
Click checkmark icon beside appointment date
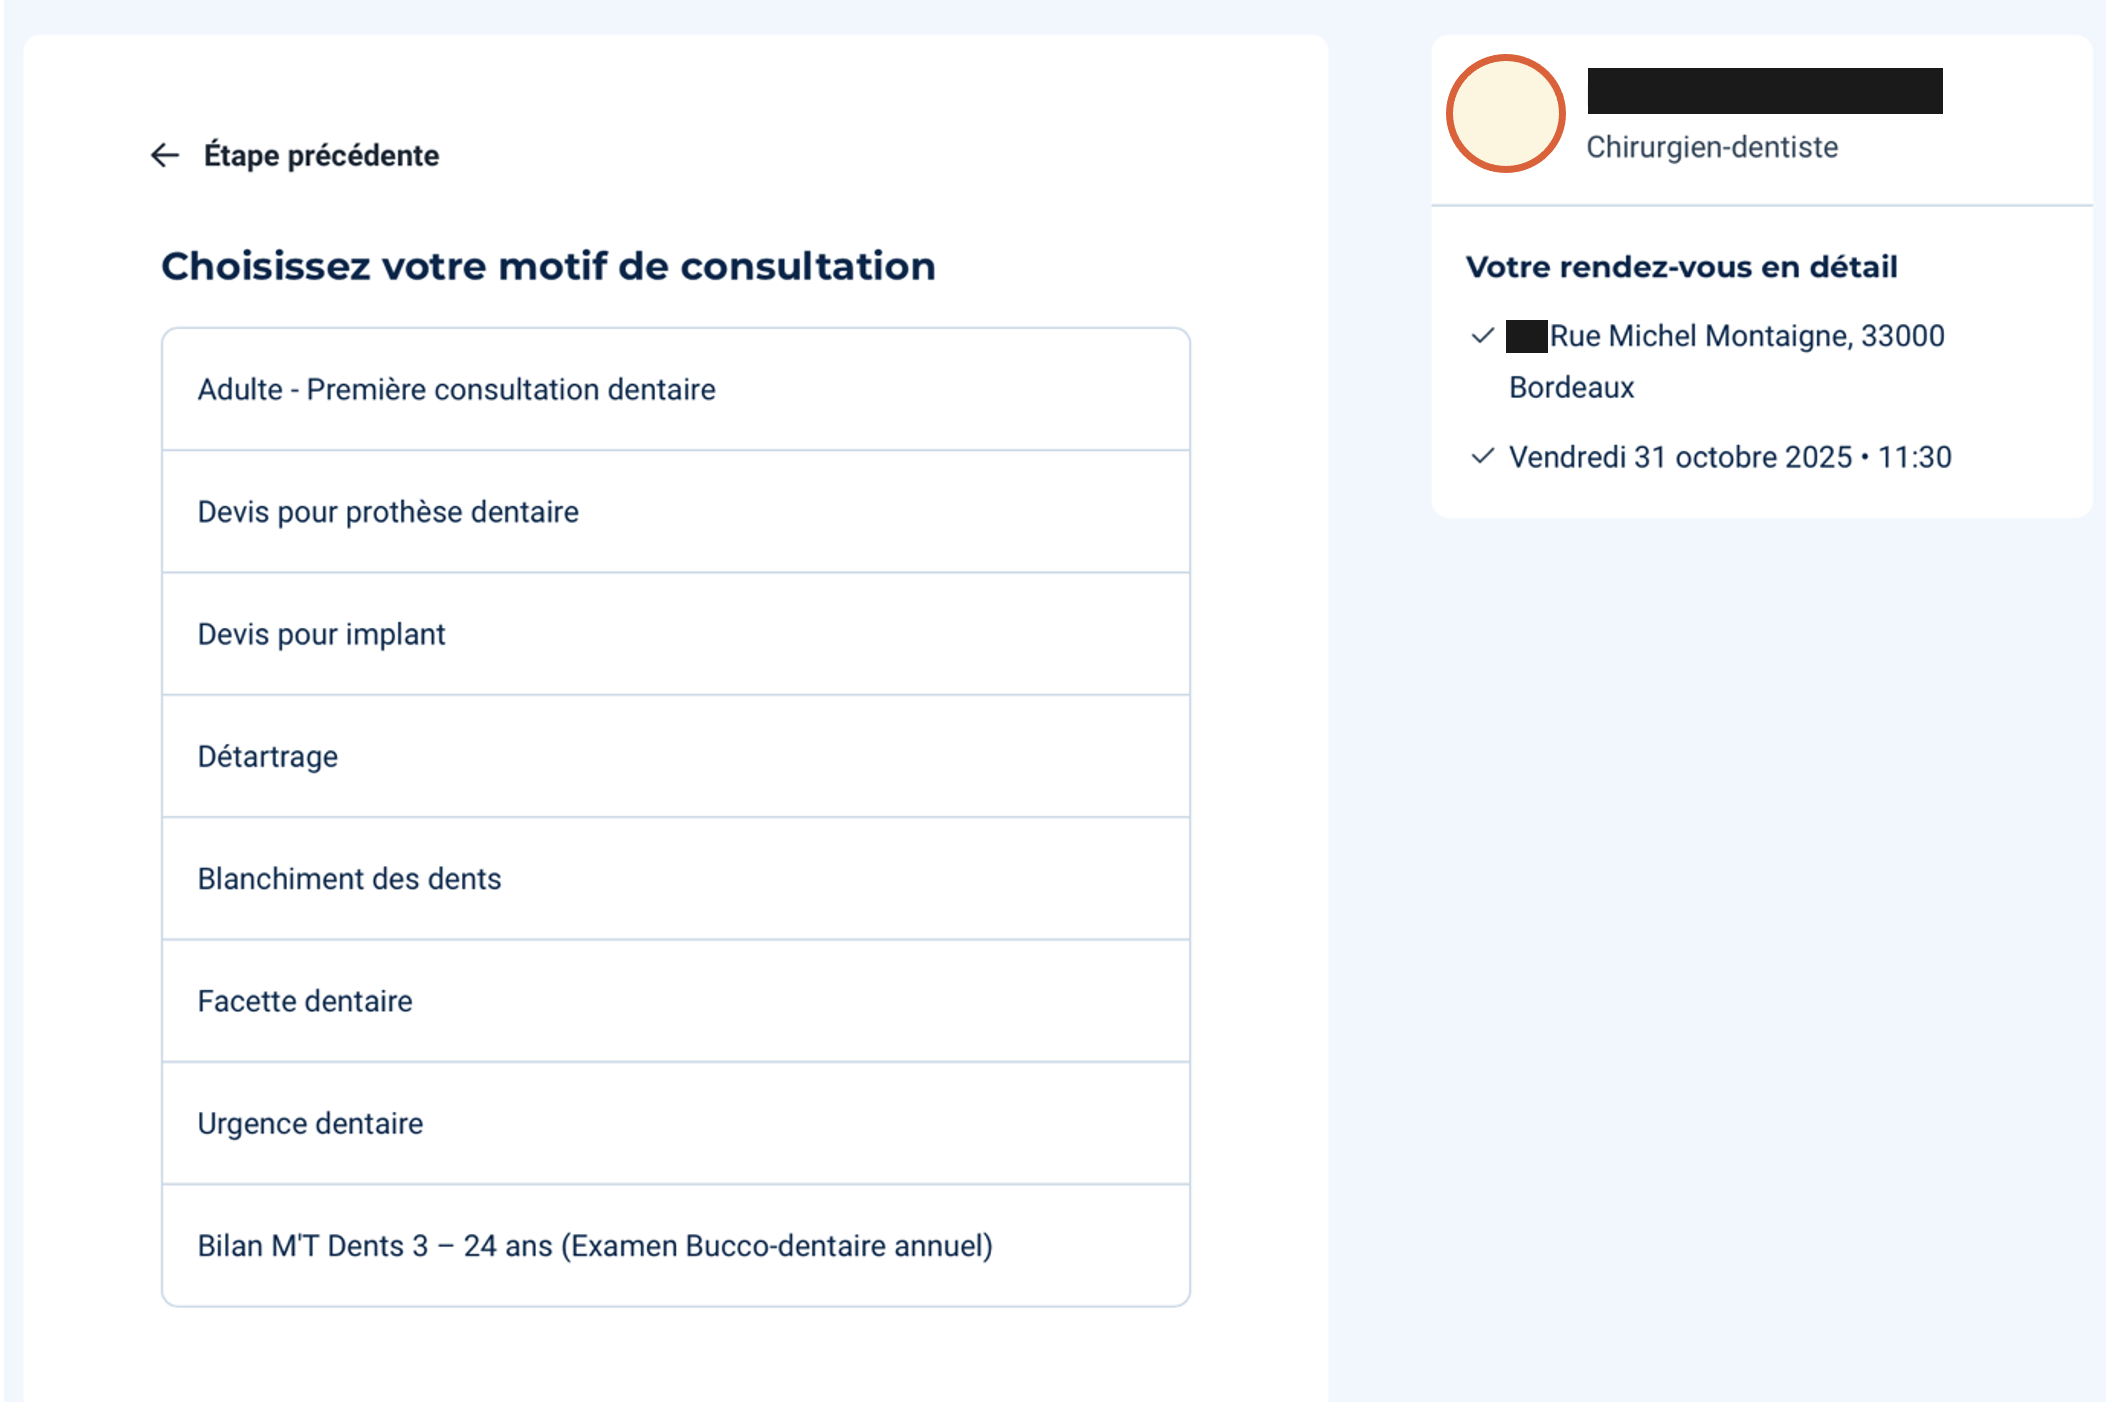(1482, 457)
